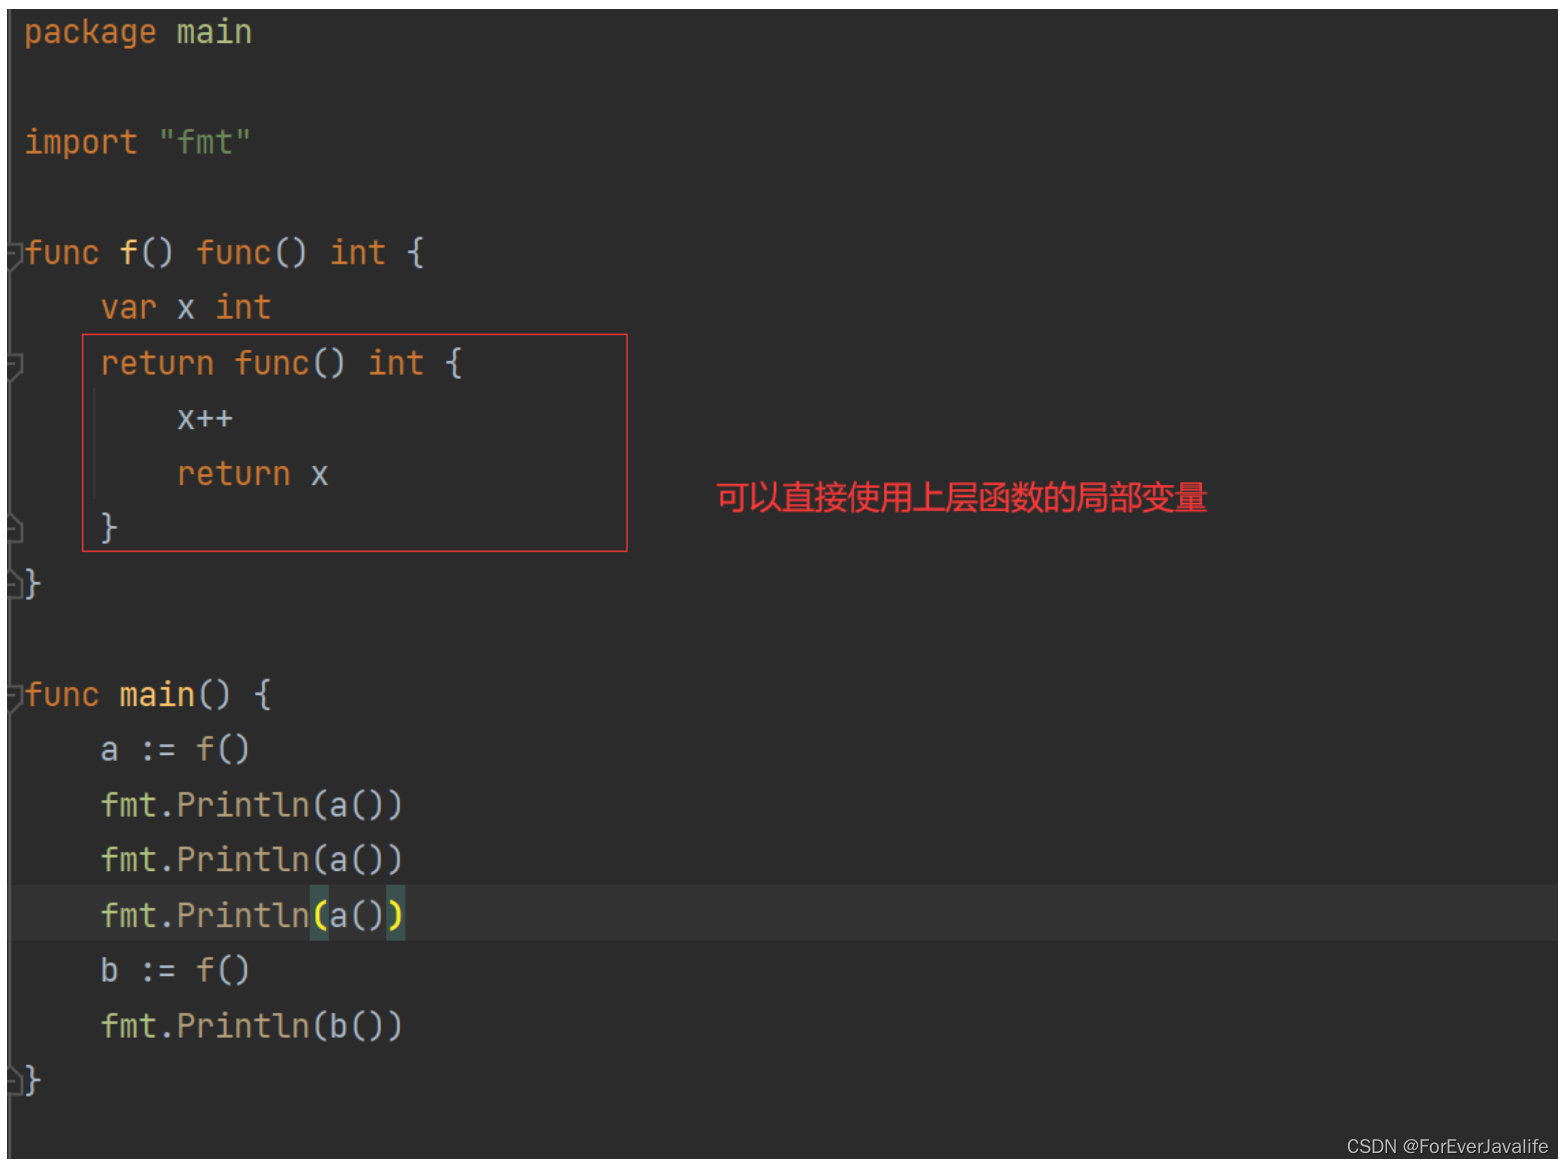Click the 'return x' statement
Screen dimensions: 1564x1164
[252, 473]
